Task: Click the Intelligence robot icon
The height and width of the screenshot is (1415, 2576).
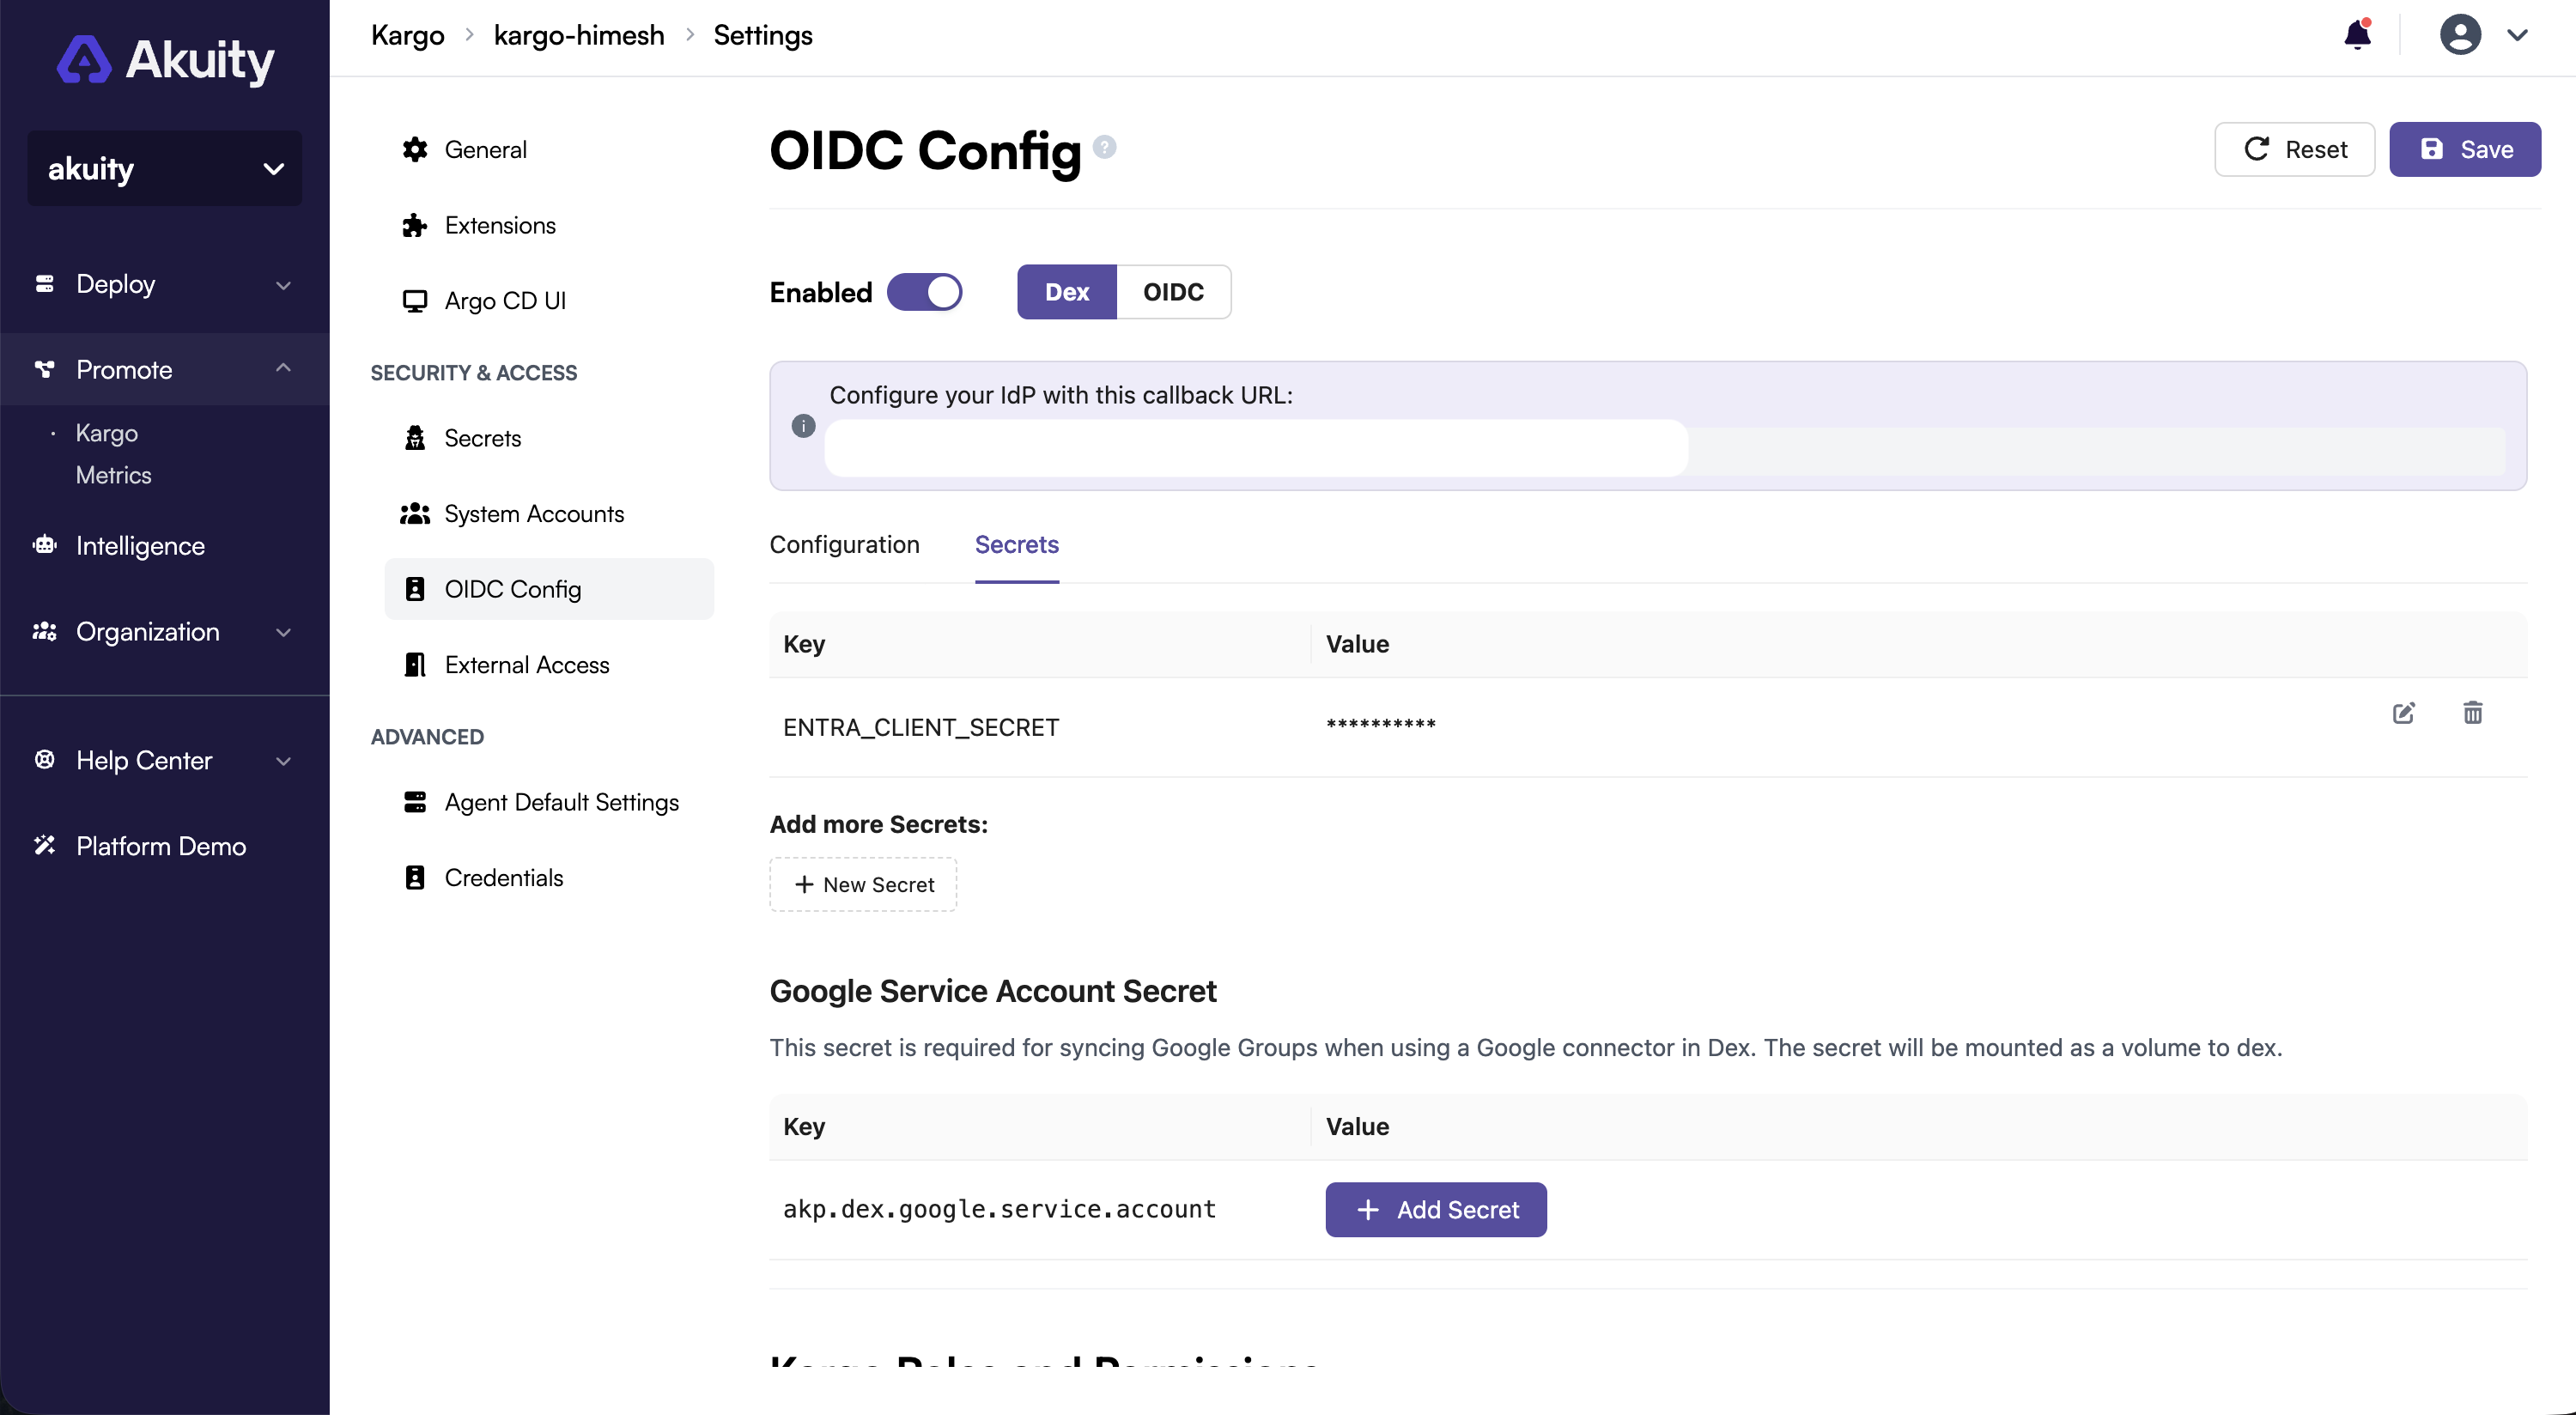Action: tap(44, 545)
